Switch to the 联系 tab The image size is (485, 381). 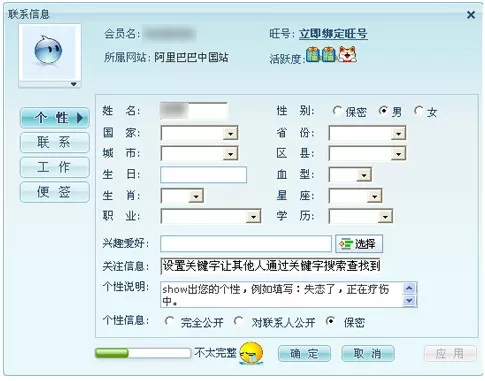pos(55,142)
